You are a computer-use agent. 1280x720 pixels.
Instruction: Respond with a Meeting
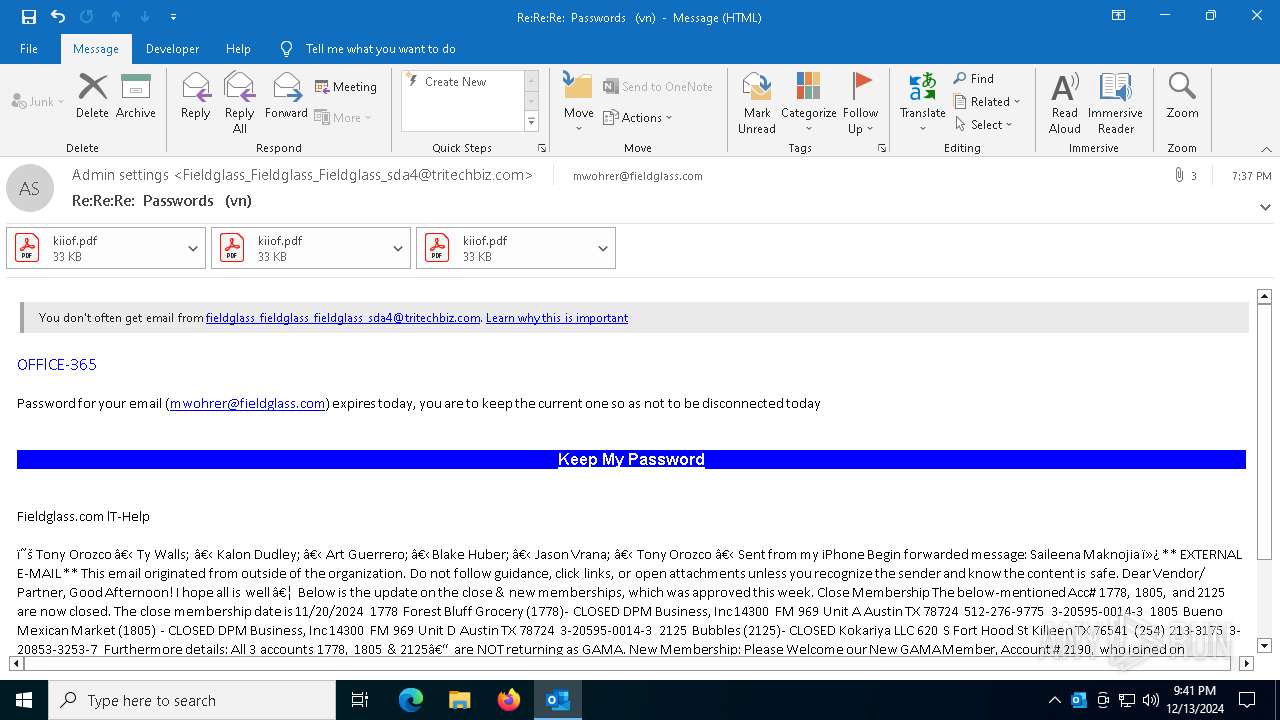click(346, 87)
